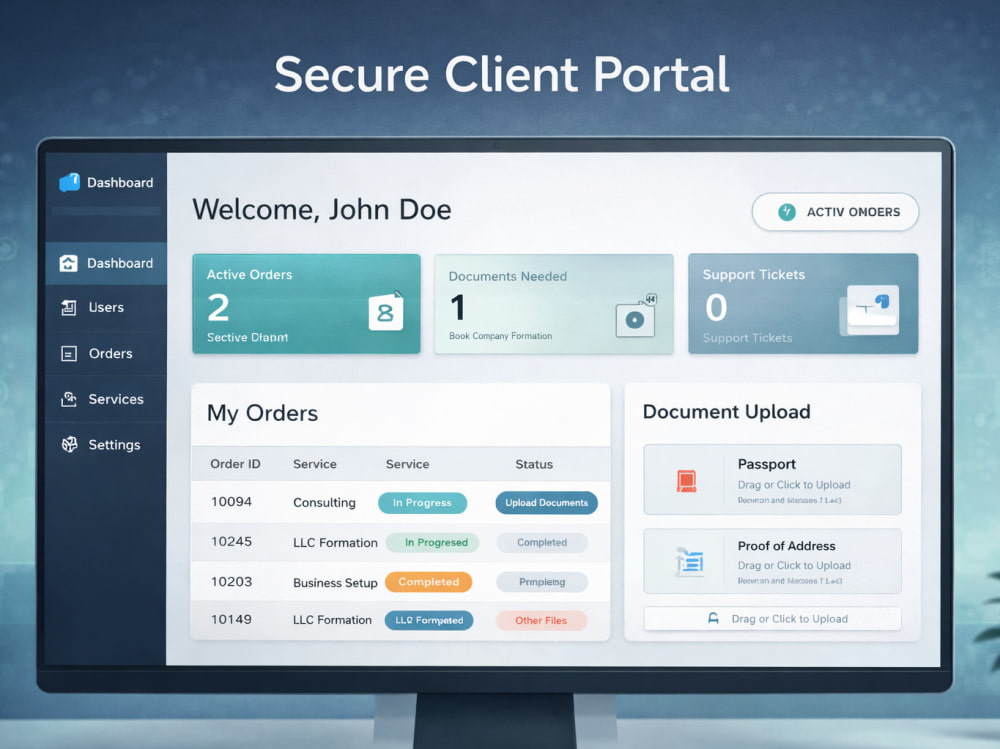Select order ID 10203

coord(232,582)
